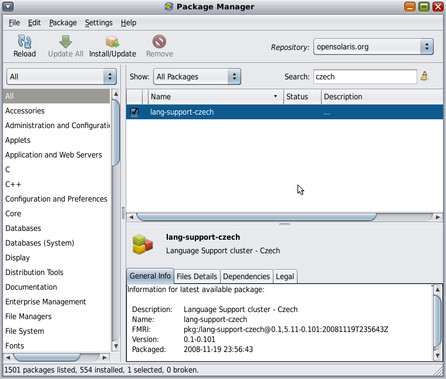This screenshot has height=379, width=446.
Task: Click category list scroll up arrow
Action: [116, 94]
